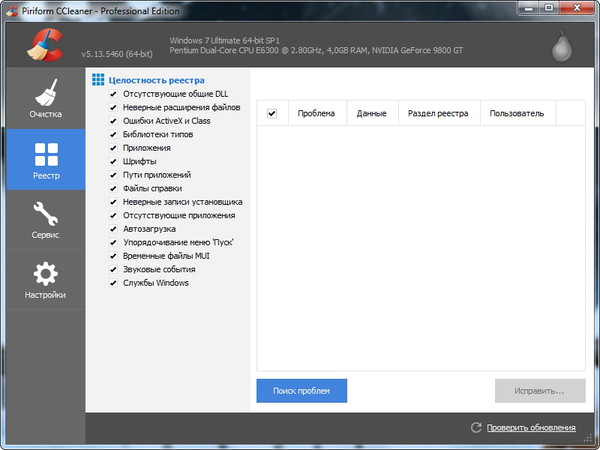
Task: Sort results by Проблема column
Action: [316, 114]
